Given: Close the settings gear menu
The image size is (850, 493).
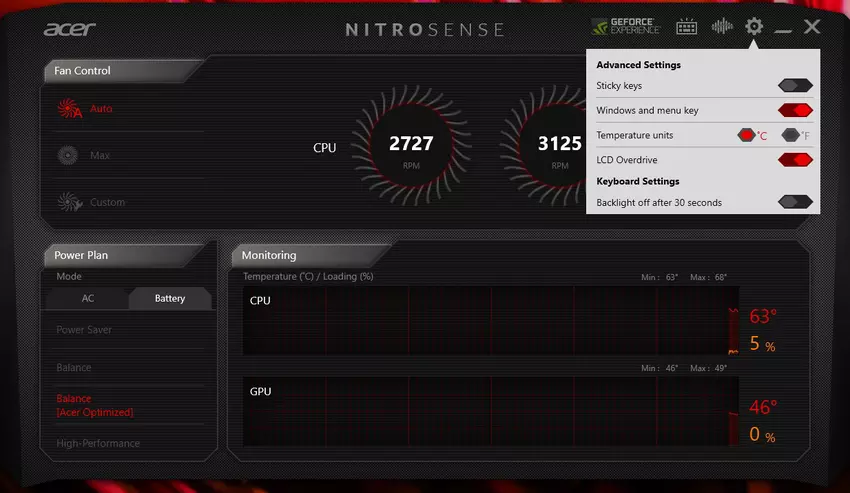Looking at the screenshot, I should (x=754, y=27).
